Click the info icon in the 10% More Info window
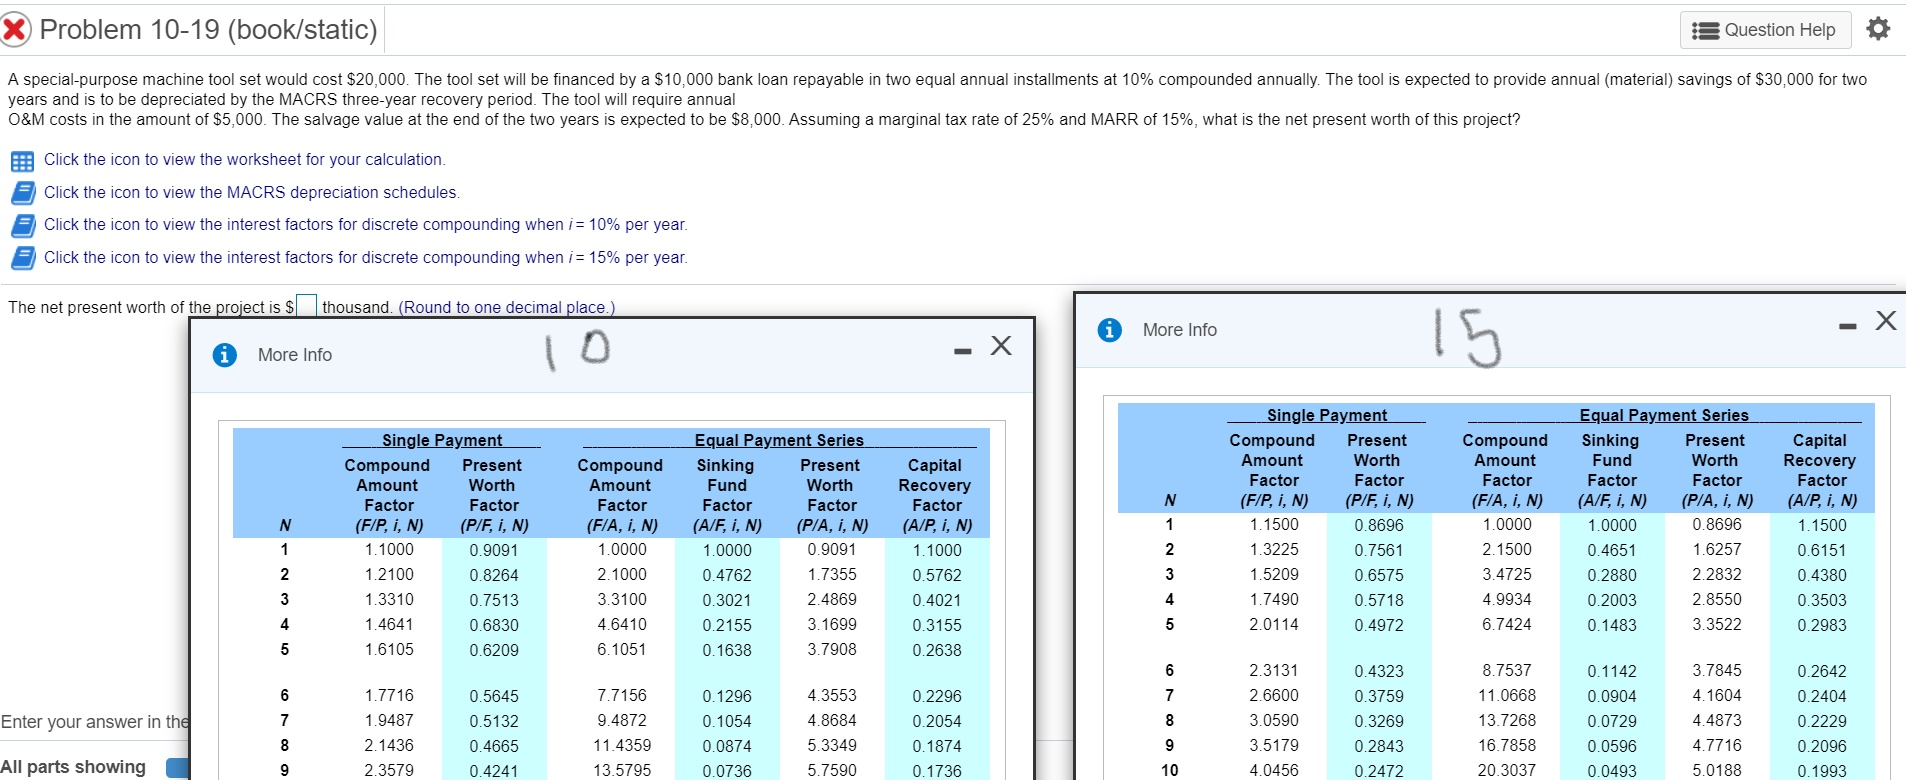 click(225, 355)
